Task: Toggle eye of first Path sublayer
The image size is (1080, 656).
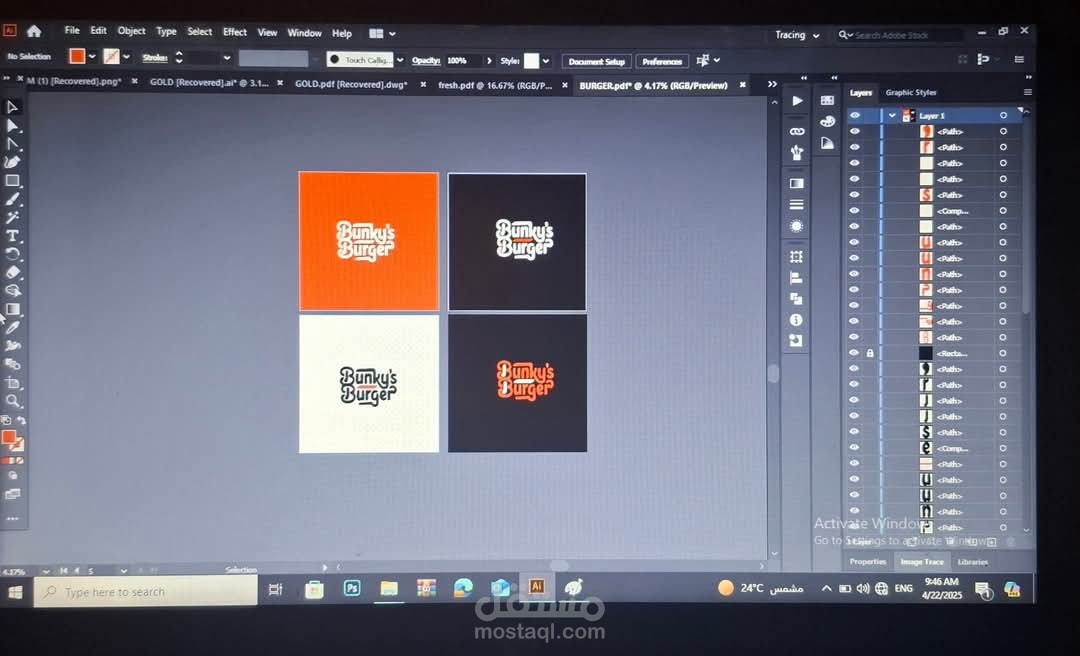Action: tap(855, 131)
